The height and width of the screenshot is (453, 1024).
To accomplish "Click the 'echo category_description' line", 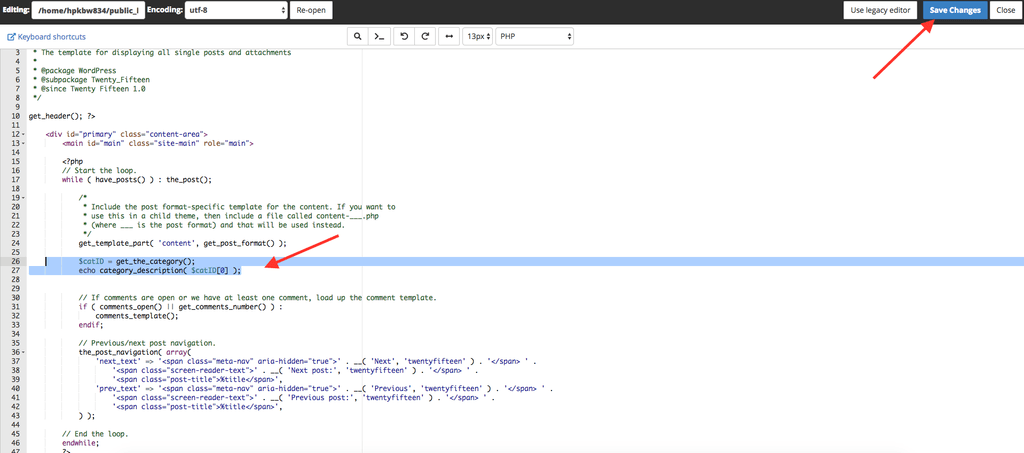I will tap(159, 270).
